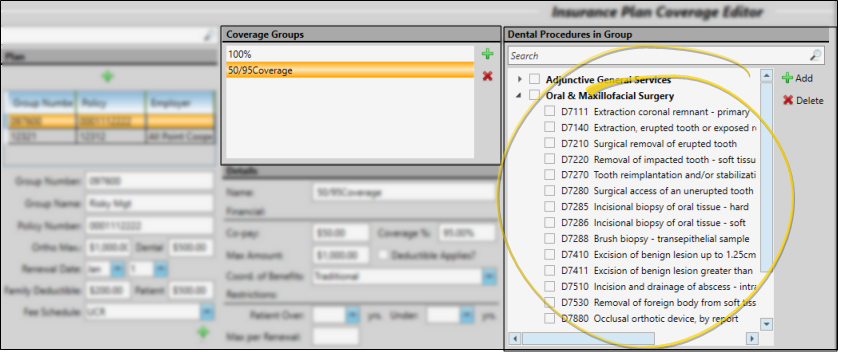849x363 pixels.
Task: Check D7280 Surgical access of unerupted tooth
Action: click(x=550, y=191)
